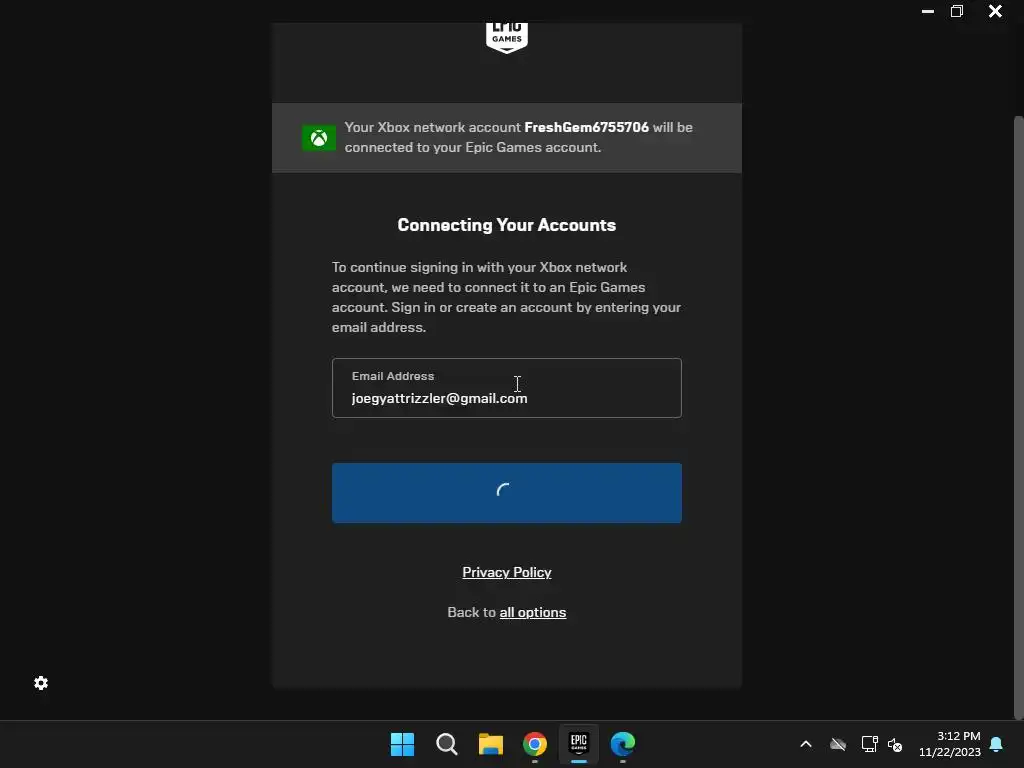Screen dimensions: 1024x768
Task: Click the Email Address input field
Action: pyautogui.click(x=507, y=388)
